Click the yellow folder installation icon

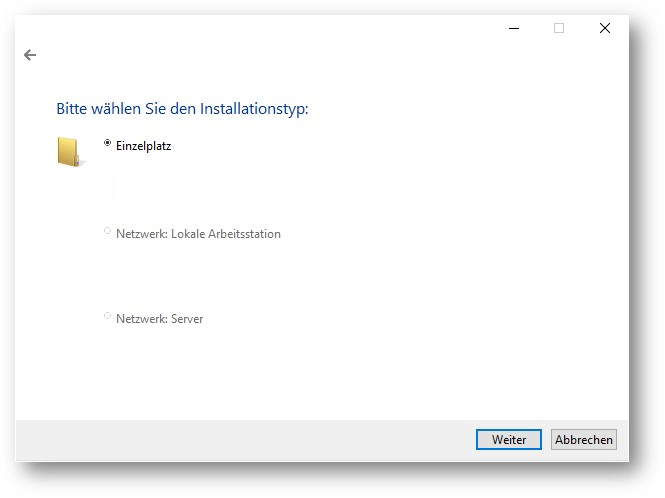(70, 152)
